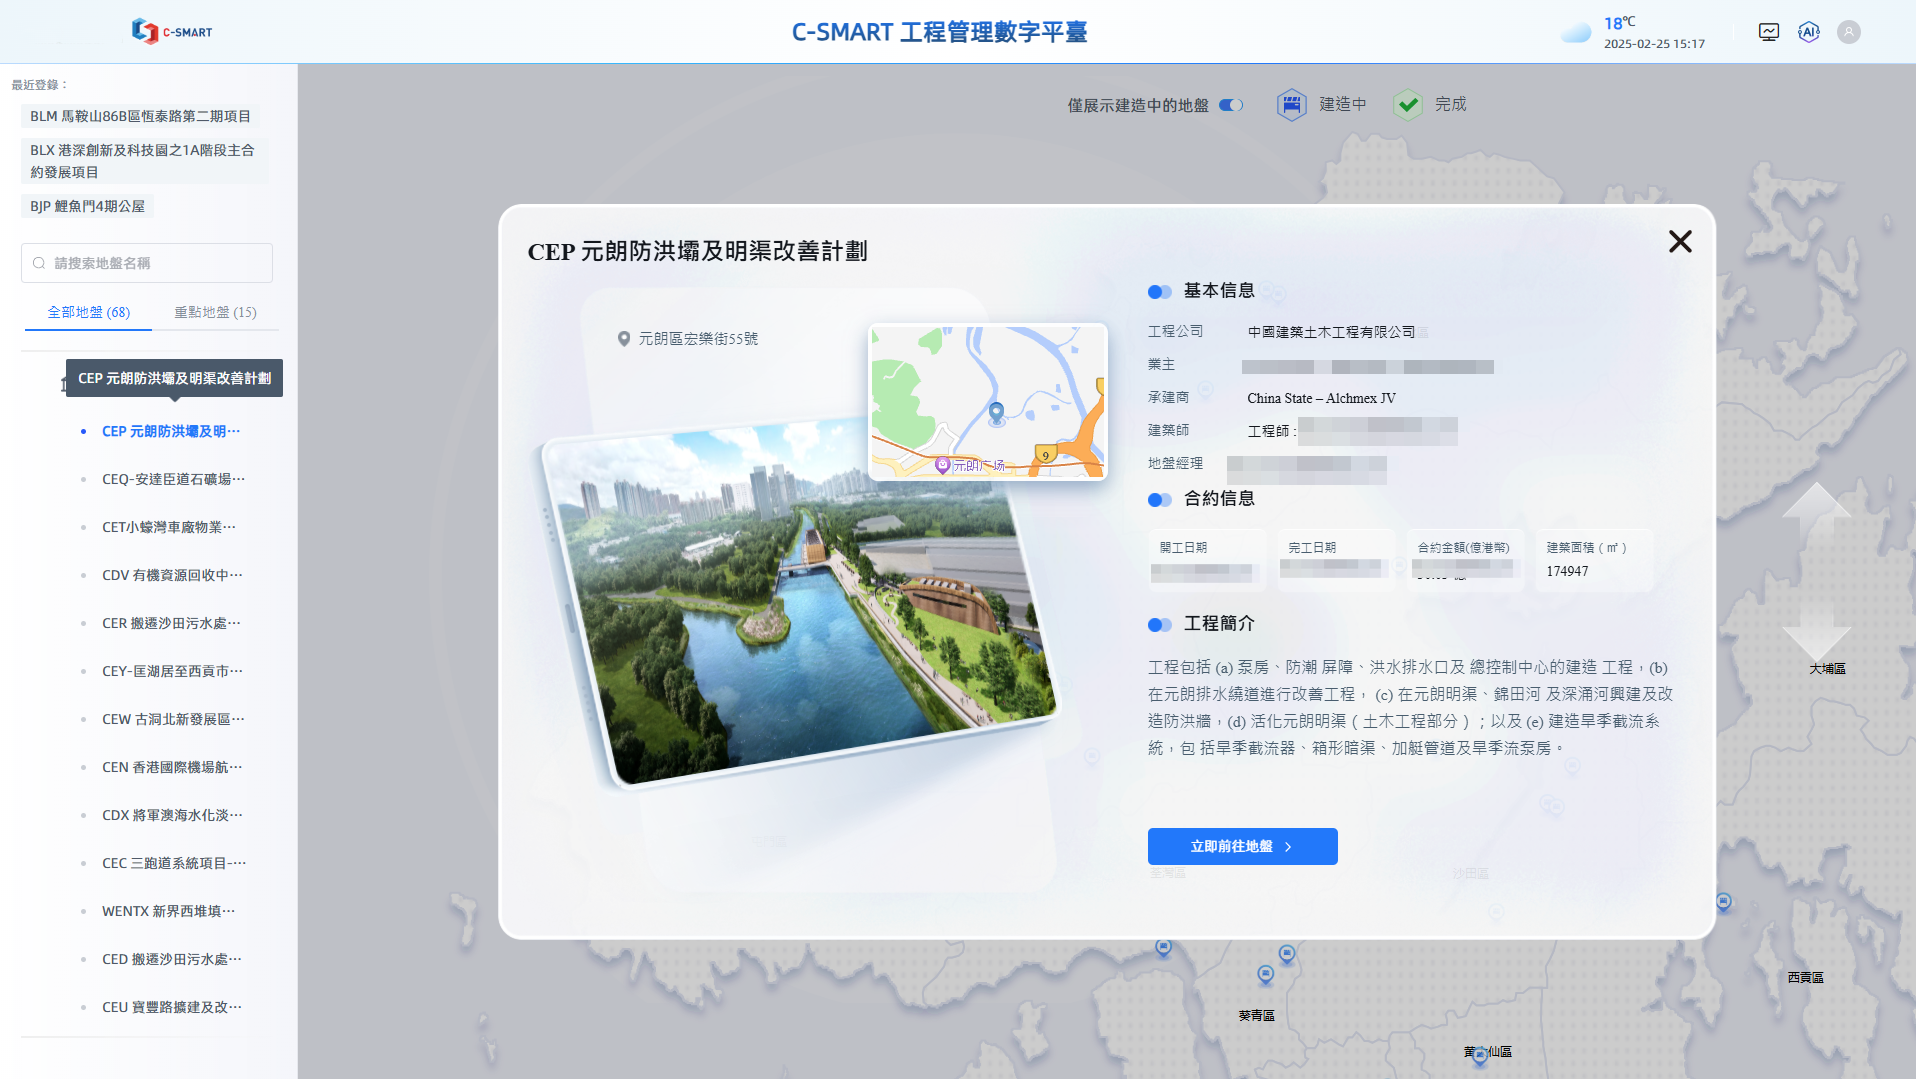Select CEU 寶豐路擴建及改 in site list
This screenshot has height=1079, width=1916.
click(x=172, y=1007)
